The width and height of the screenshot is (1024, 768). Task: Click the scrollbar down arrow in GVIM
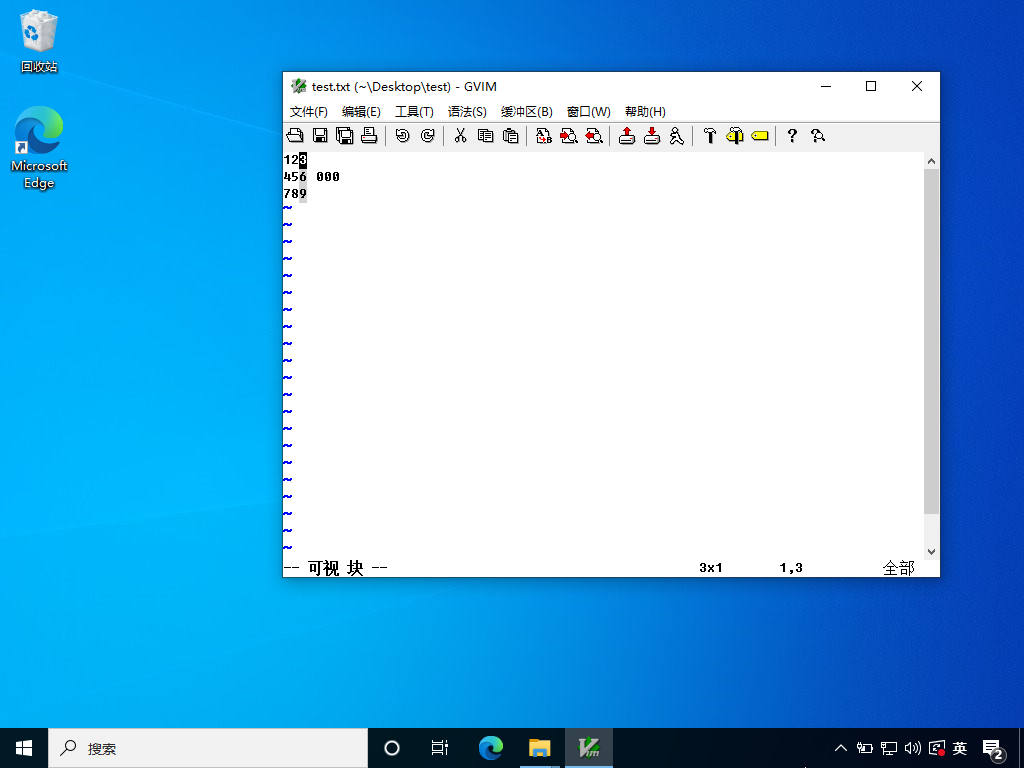tap(931, 551)
